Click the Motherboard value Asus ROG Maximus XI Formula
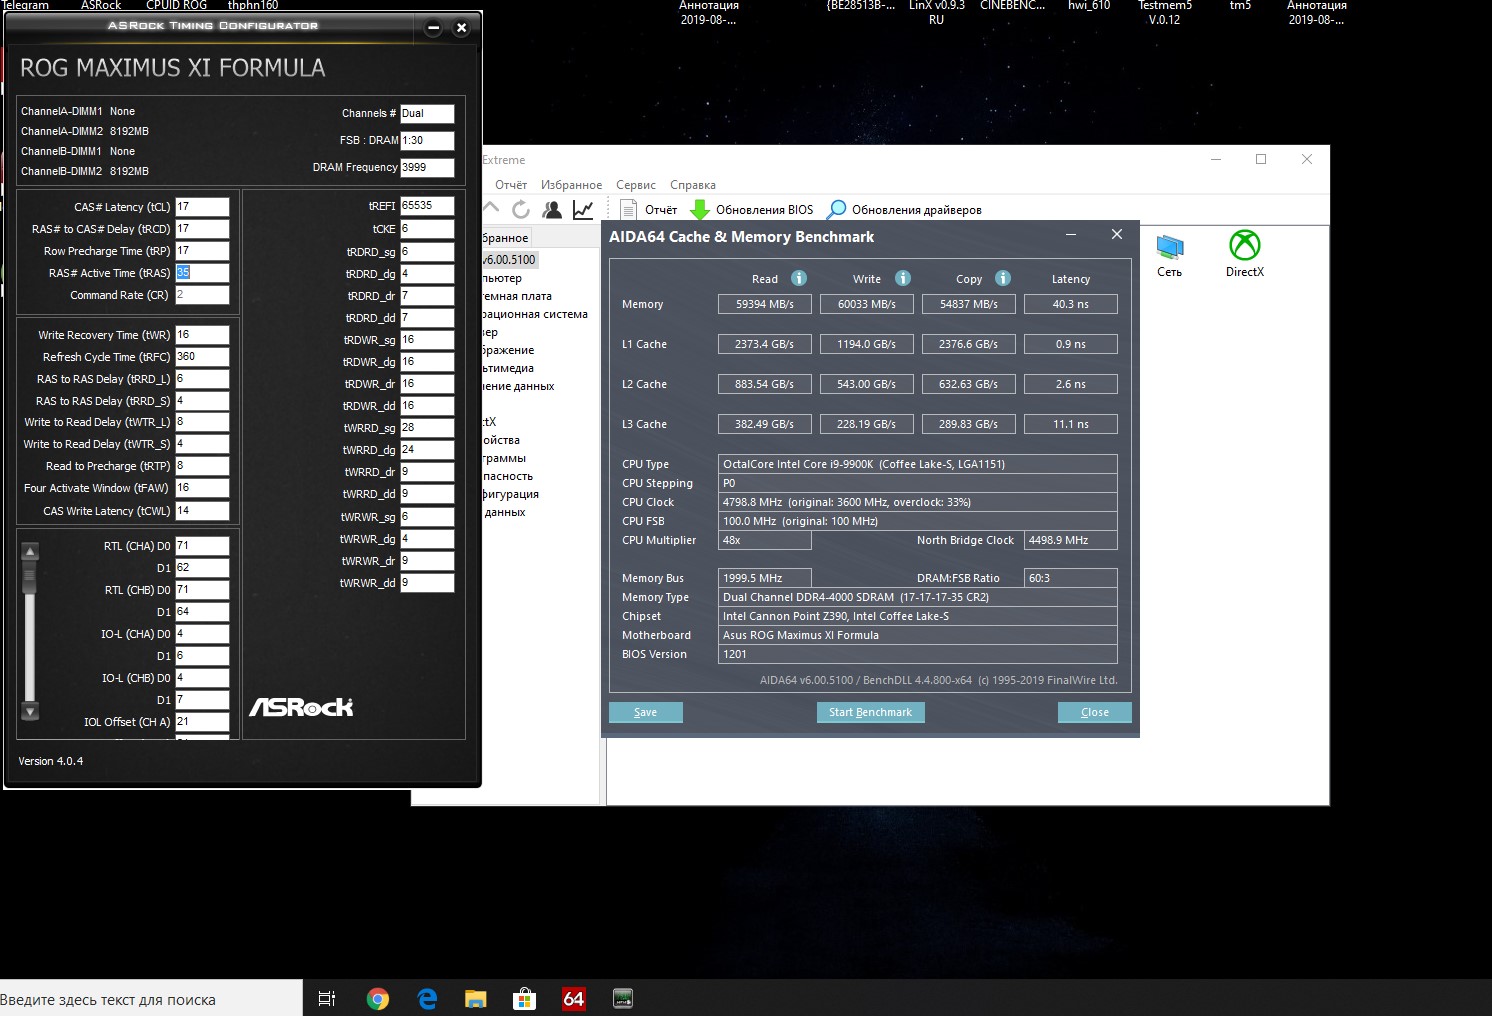The image size is (1492, 1016). (918, 635)
